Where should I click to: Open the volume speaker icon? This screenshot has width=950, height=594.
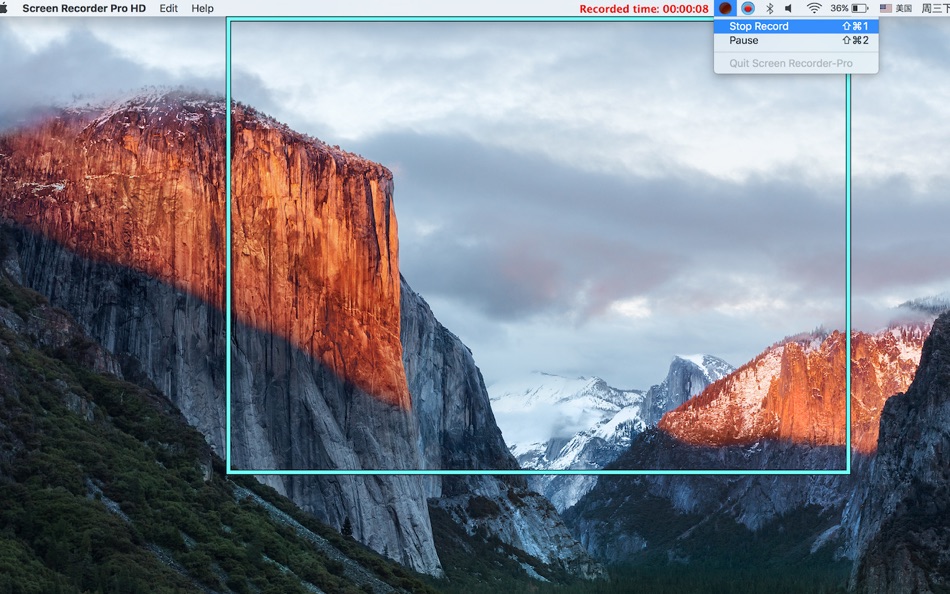coord(789,8)
